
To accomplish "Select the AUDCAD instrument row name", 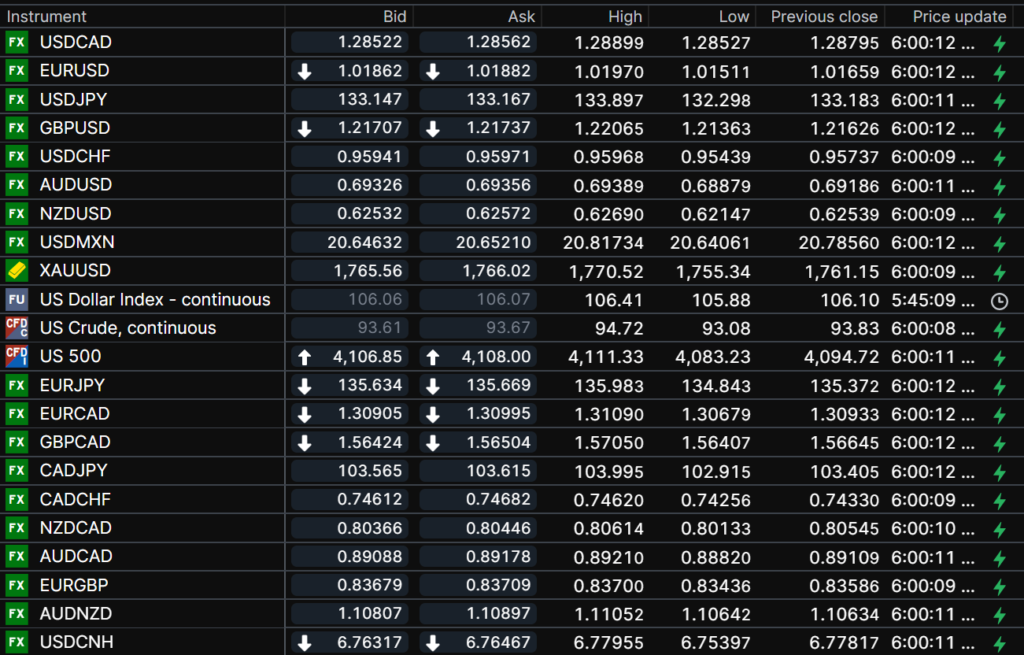I will (x=76, y=556).
